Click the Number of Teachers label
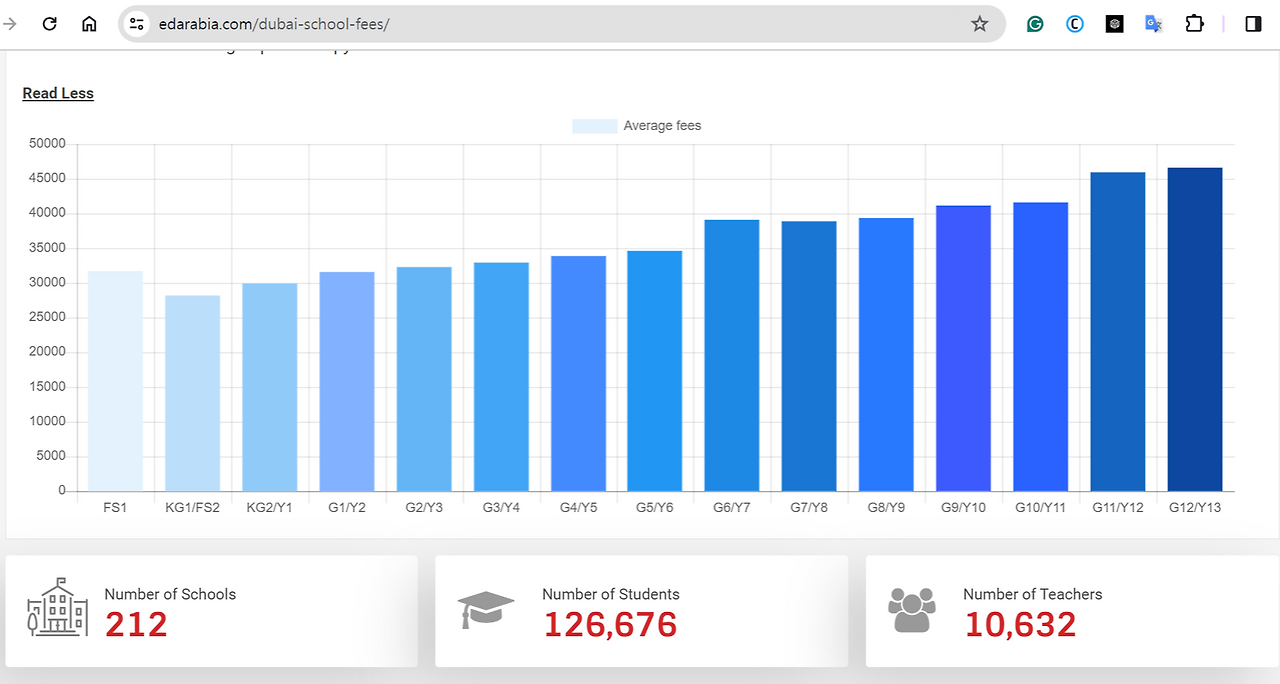Screen dimensions: 1280x684 [x=1033, y=594]
